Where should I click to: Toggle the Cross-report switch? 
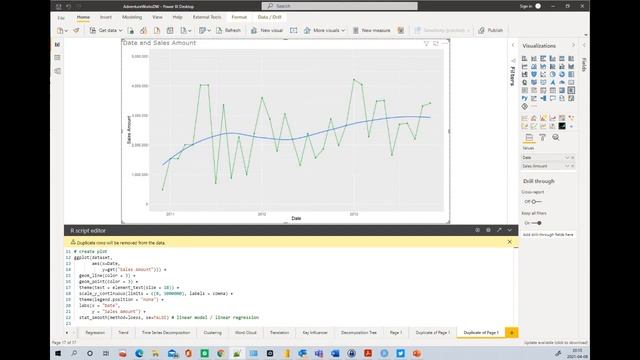coord(536,202)
